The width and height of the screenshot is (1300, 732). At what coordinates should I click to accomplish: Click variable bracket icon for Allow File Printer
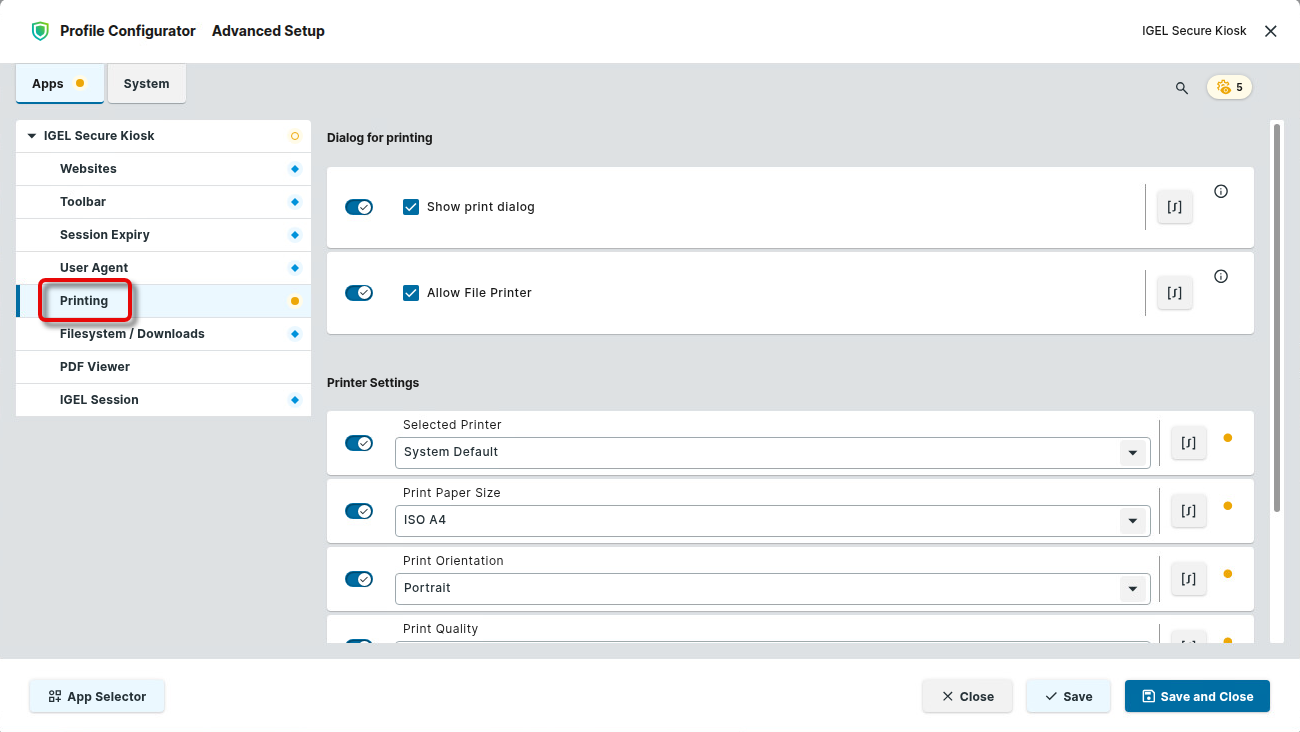coord(1174,293)
